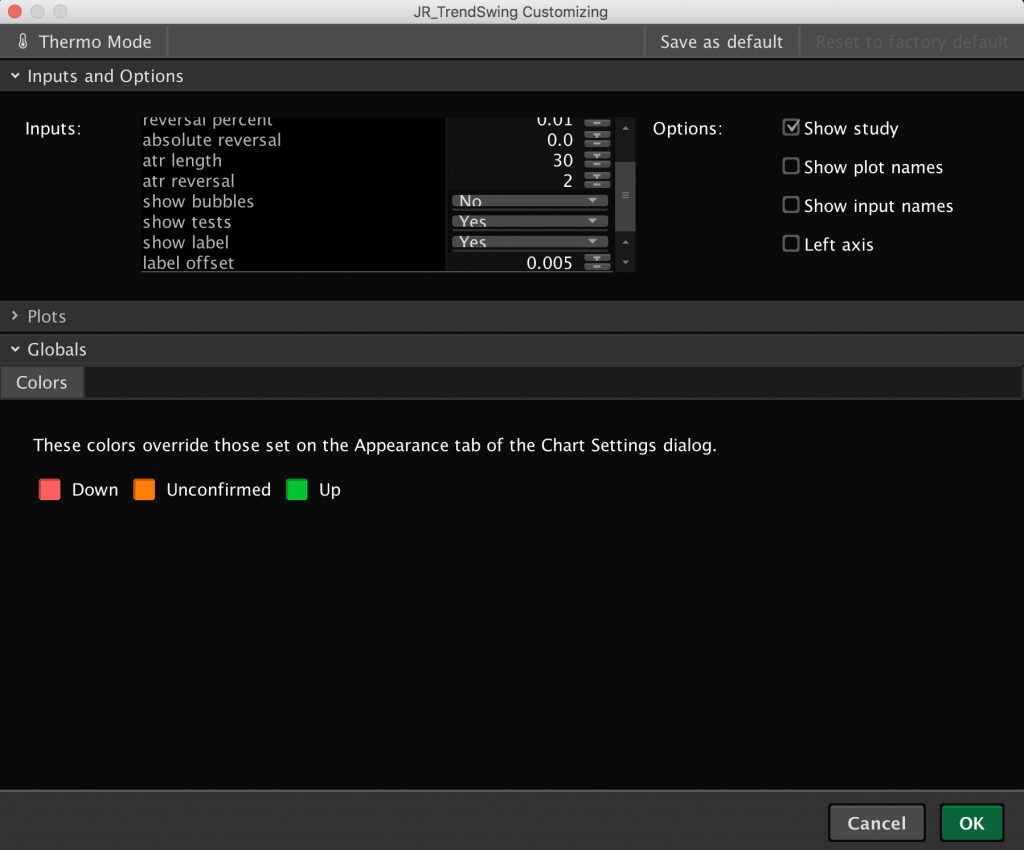
Task: Click the label offset stepper control
Action: (597, 263)
